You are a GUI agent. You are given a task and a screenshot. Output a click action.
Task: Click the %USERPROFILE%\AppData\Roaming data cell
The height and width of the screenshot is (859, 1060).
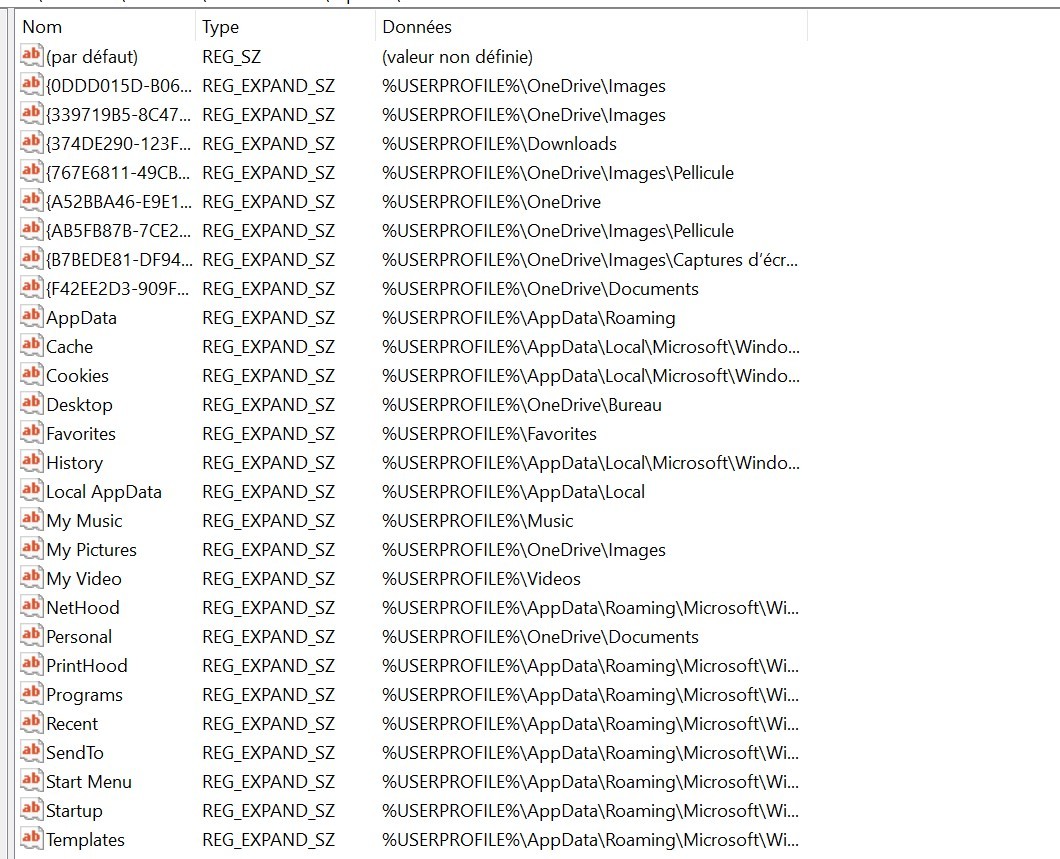(529, 318)
